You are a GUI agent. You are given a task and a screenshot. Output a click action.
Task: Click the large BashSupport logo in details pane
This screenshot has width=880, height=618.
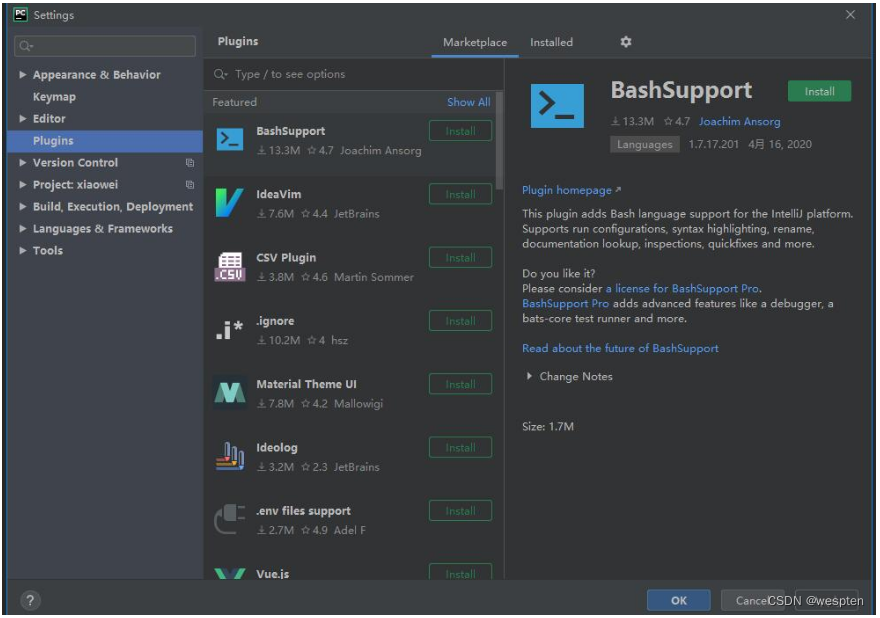(557, 106)
